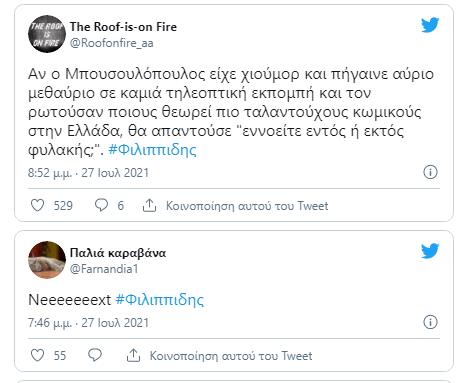Click Κοινοποίηση αυτού του Tweet on second tweet
462x383 pixels.
tap(231, 356)
